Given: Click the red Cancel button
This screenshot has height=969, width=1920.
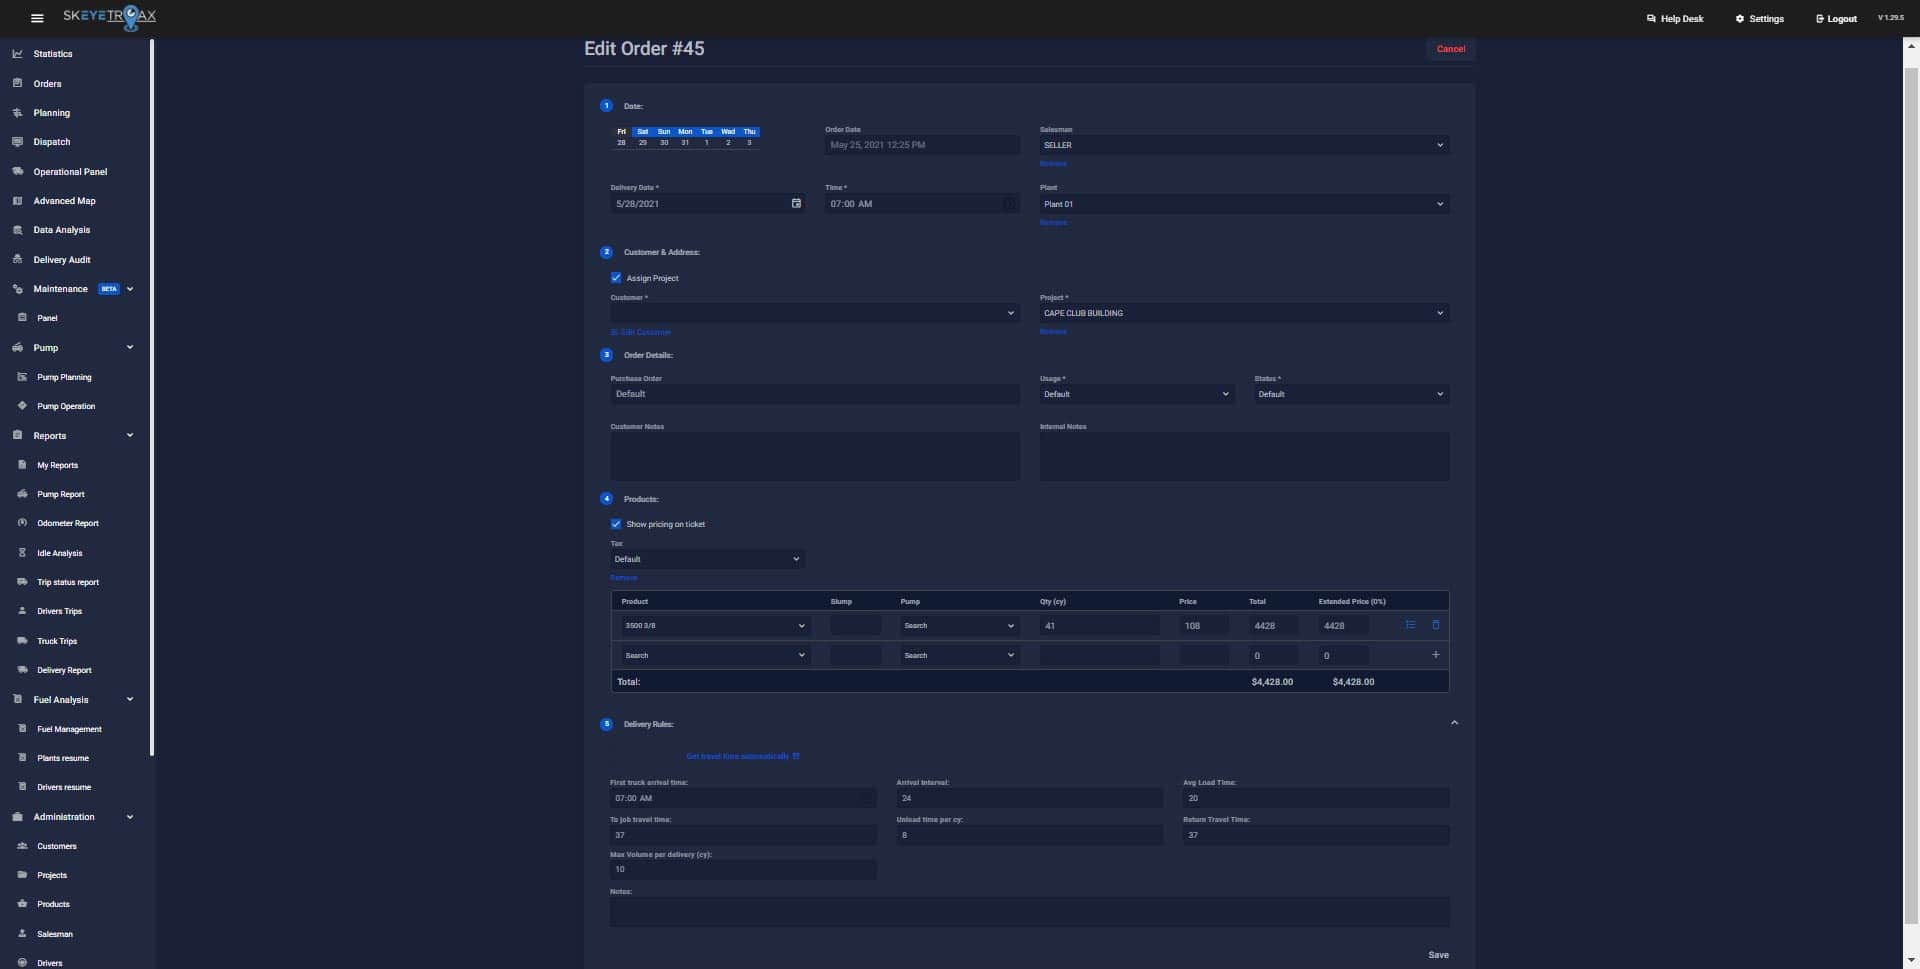Looking at the screenshot, I should point(1450,48).
